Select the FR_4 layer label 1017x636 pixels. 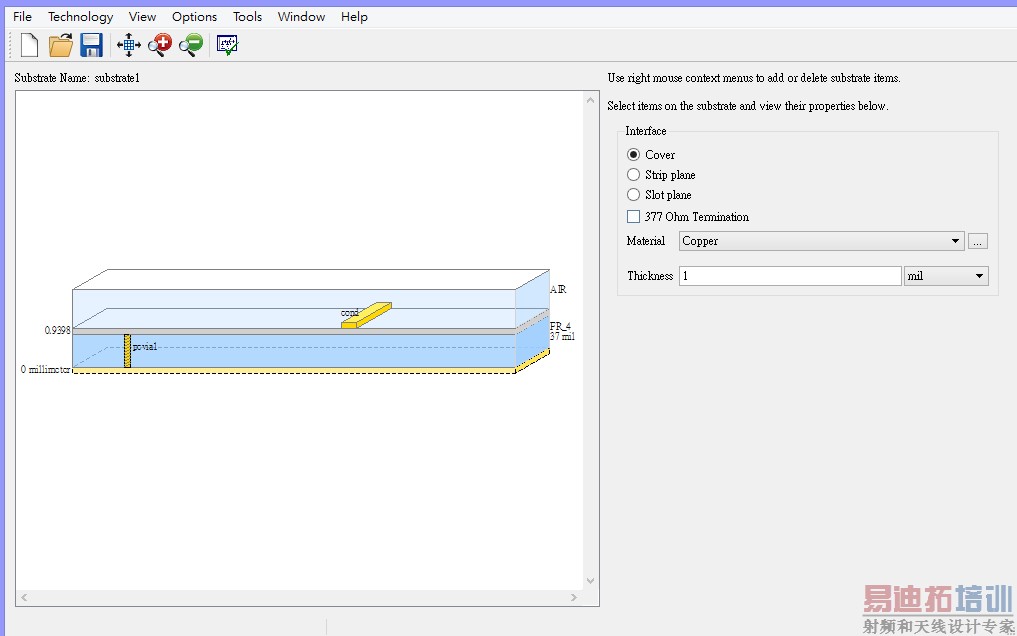point(560,326)
